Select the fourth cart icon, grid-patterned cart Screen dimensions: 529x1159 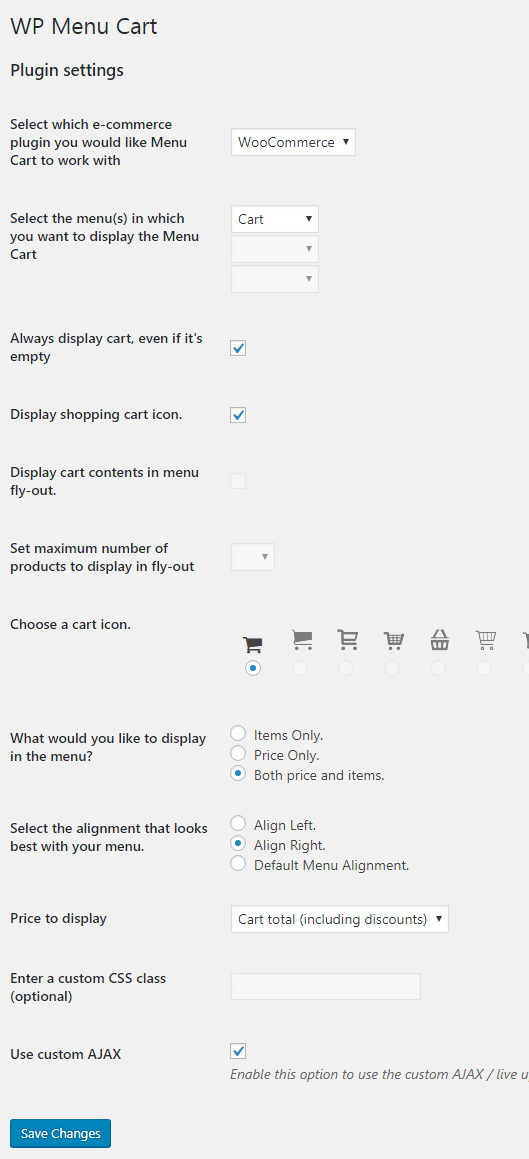tap(393, 640)
